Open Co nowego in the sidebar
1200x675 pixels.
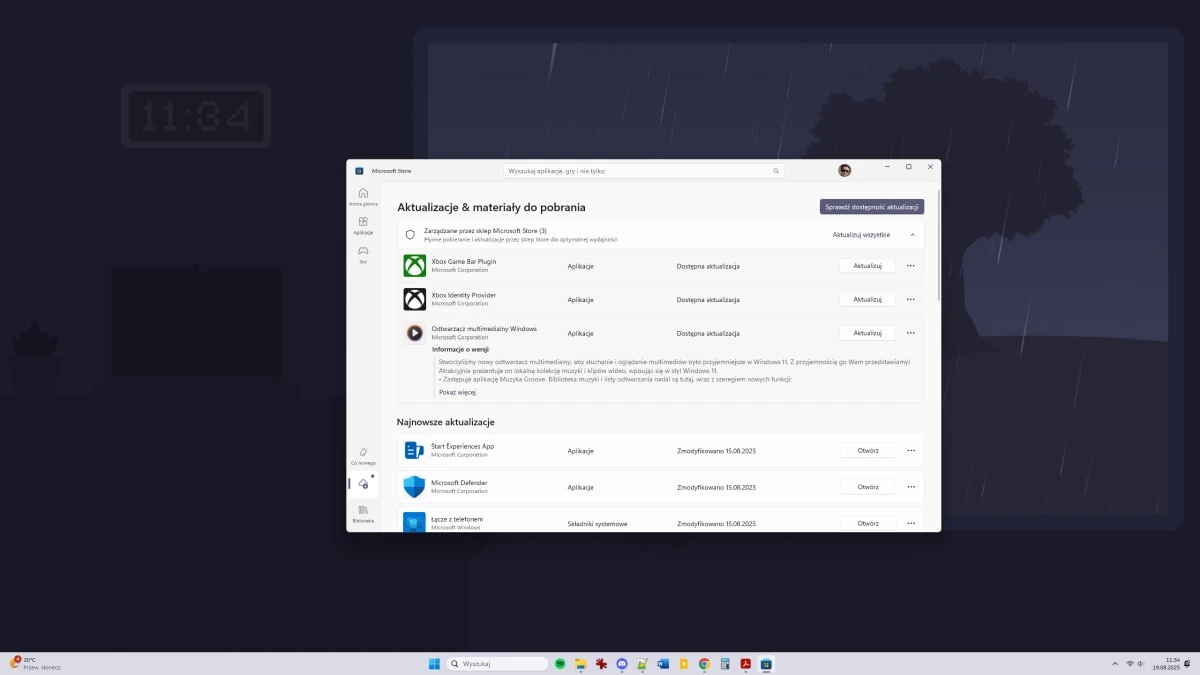[x=362, y=455]
